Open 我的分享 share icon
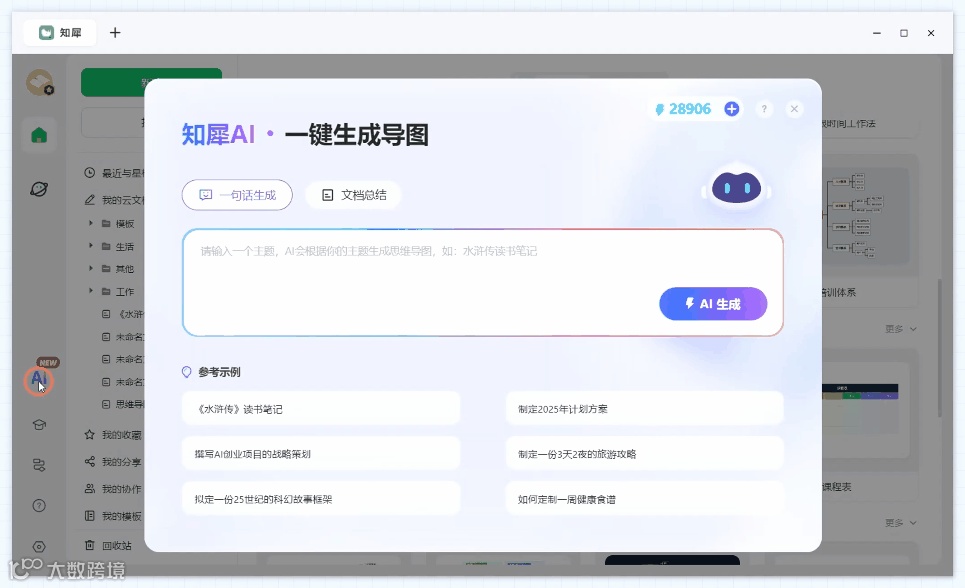The height and width of the screenshot is (588, 965). 90,461
